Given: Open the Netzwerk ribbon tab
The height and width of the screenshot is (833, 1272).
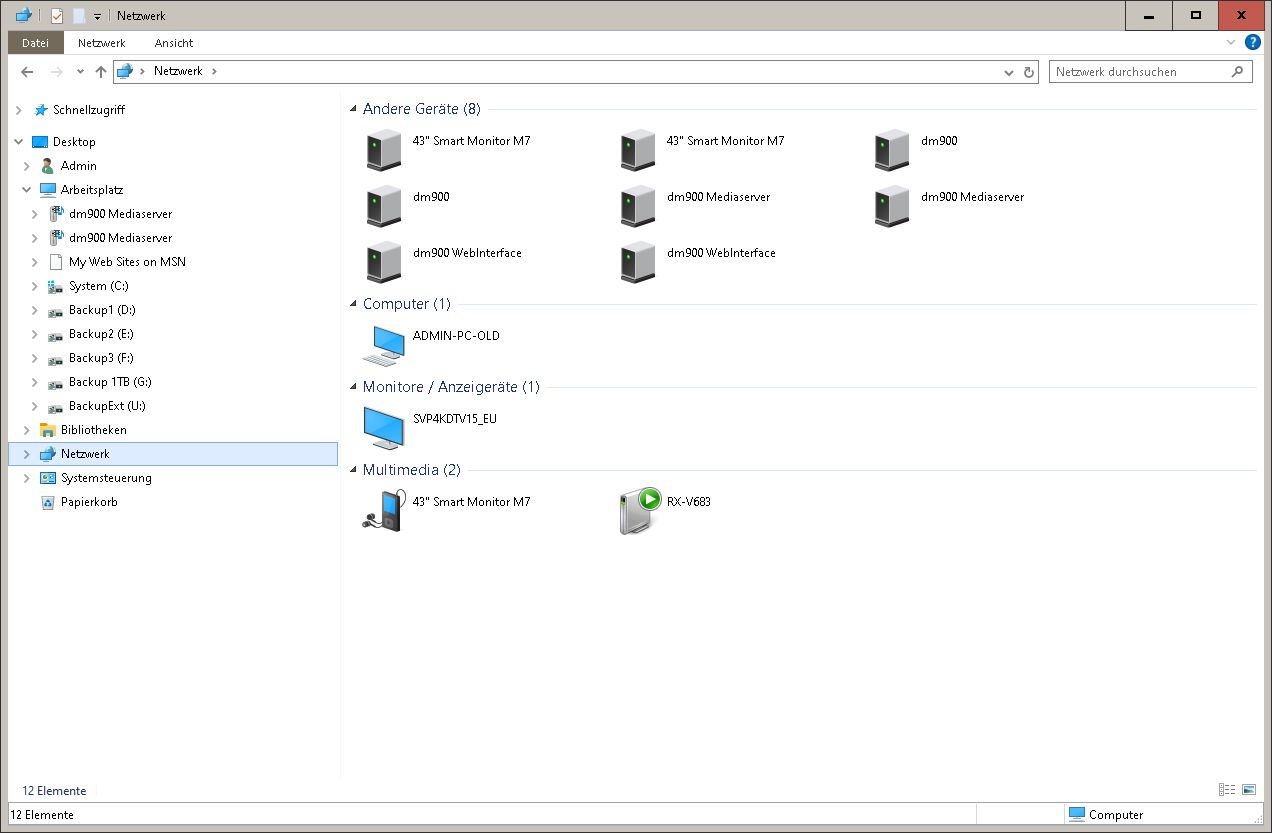Looking at the screenshot, I should click(x=102, y=43).
